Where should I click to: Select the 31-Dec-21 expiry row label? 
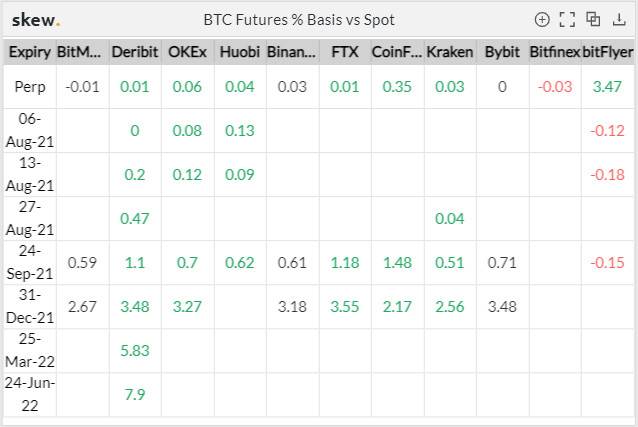[30, 306]
